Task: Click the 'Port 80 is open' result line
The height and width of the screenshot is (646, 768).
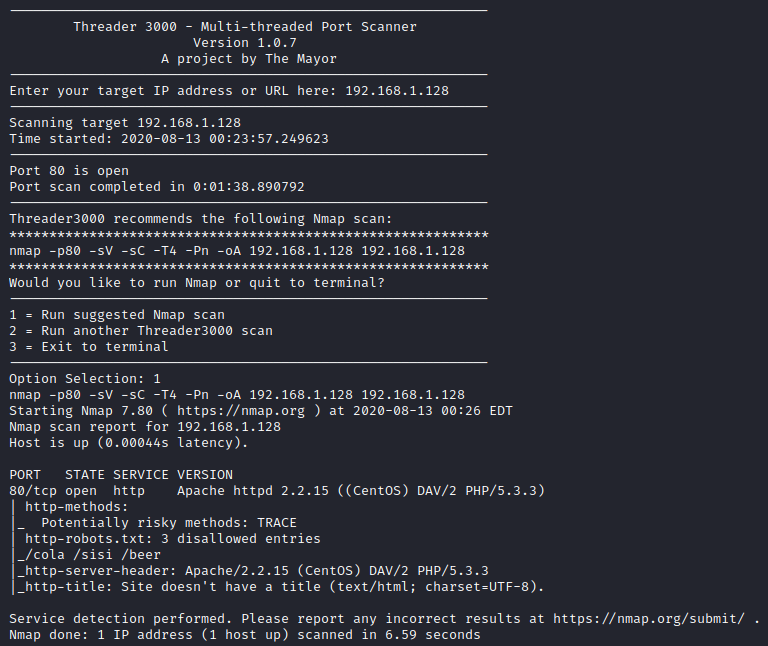Action: click(x=69, y=170)
